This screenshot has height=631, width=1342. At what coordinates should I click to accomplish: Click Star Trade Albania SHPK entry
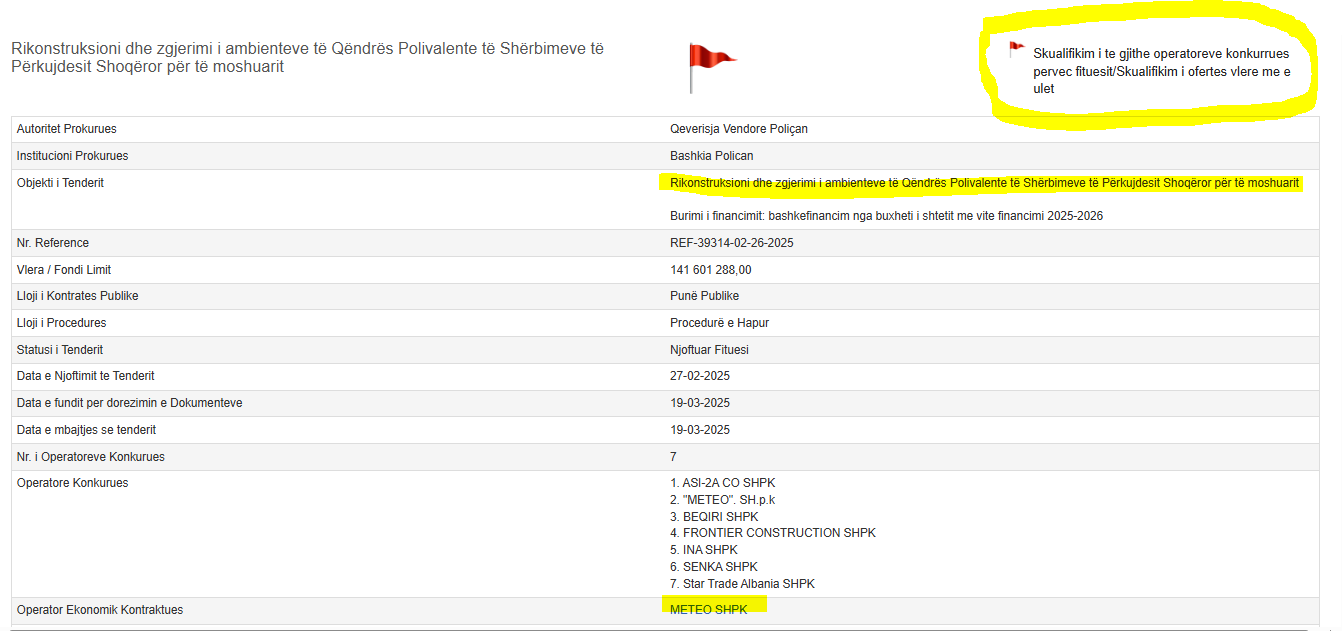pyautogui.click(x=742, y=584)
